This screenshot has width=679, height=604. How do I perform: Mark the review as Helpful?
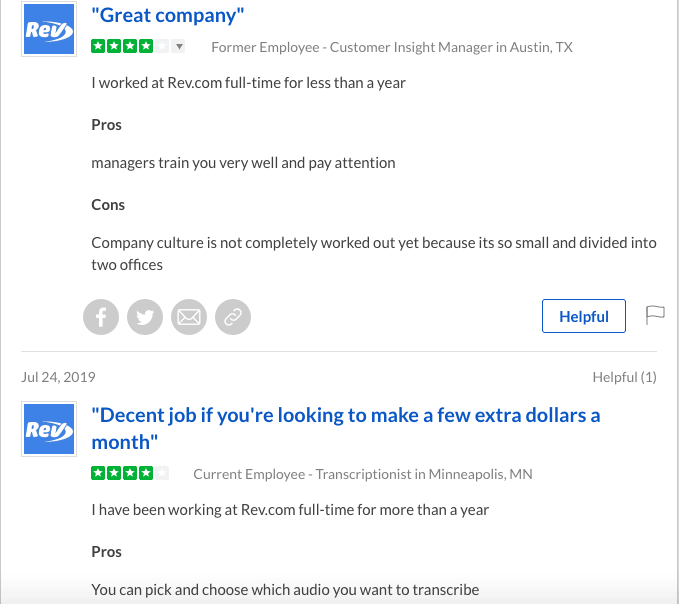[584, 316]
